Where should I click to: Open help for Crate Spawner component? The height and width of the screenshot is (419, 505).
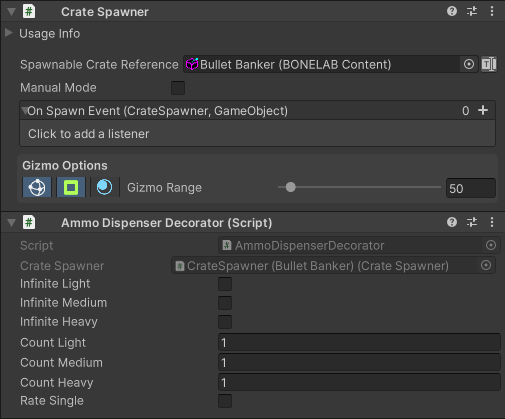click(x=452, y=11)
